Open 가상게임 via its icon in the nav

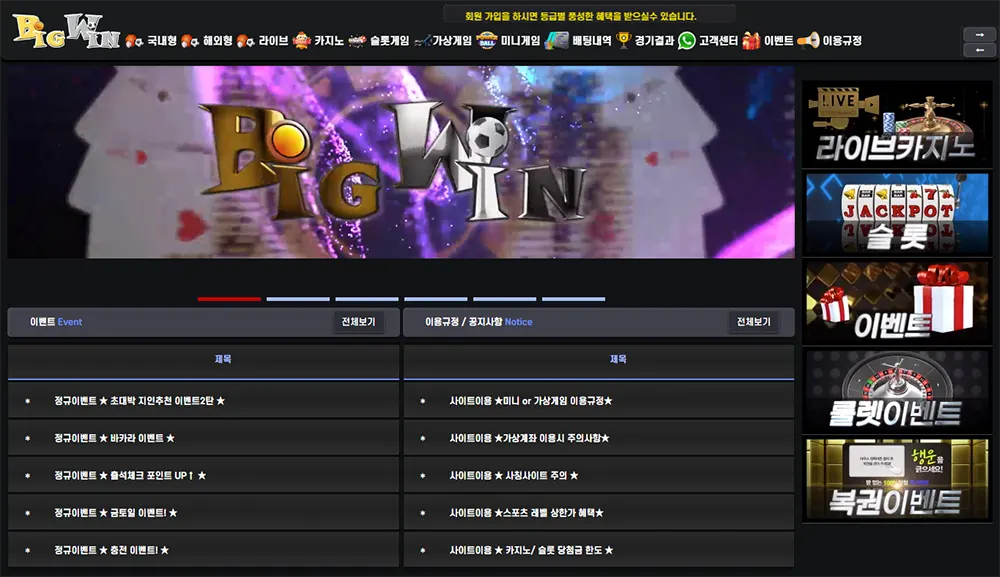coord(422,41)
